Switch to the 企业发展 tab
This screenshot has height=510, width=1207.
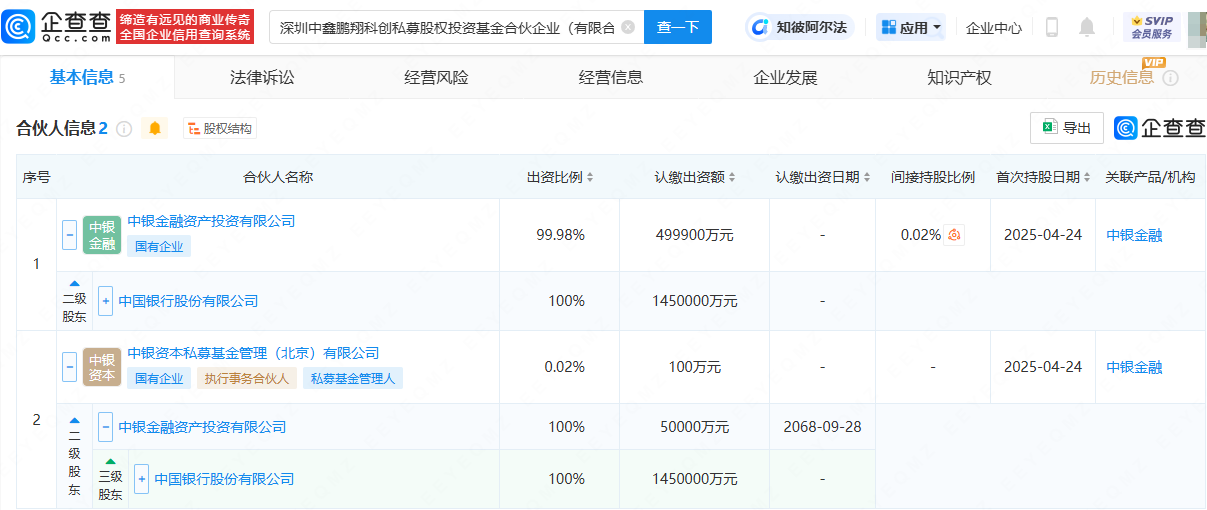tap(785, 77)
